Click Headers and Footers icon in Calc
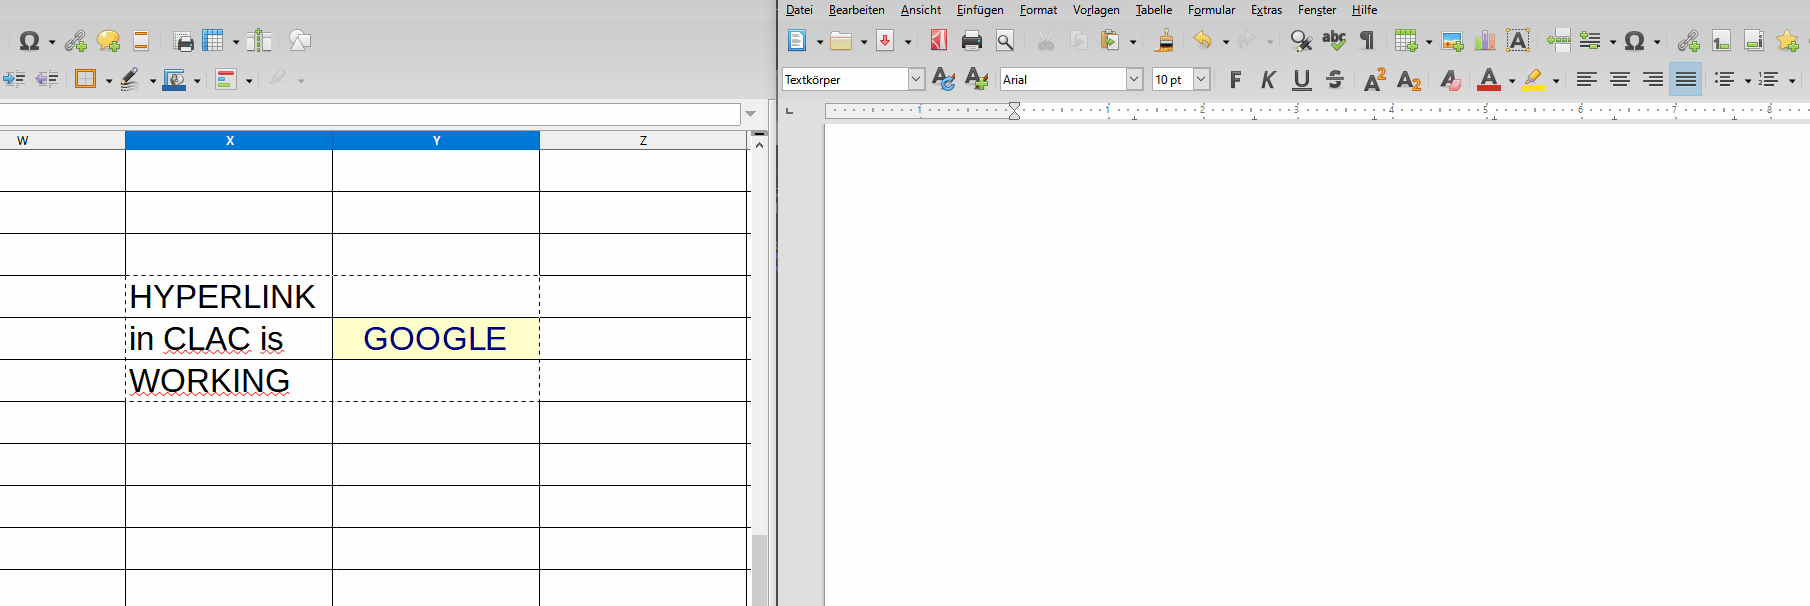This screenshot has height=606, width=1810. coord(141,41)
